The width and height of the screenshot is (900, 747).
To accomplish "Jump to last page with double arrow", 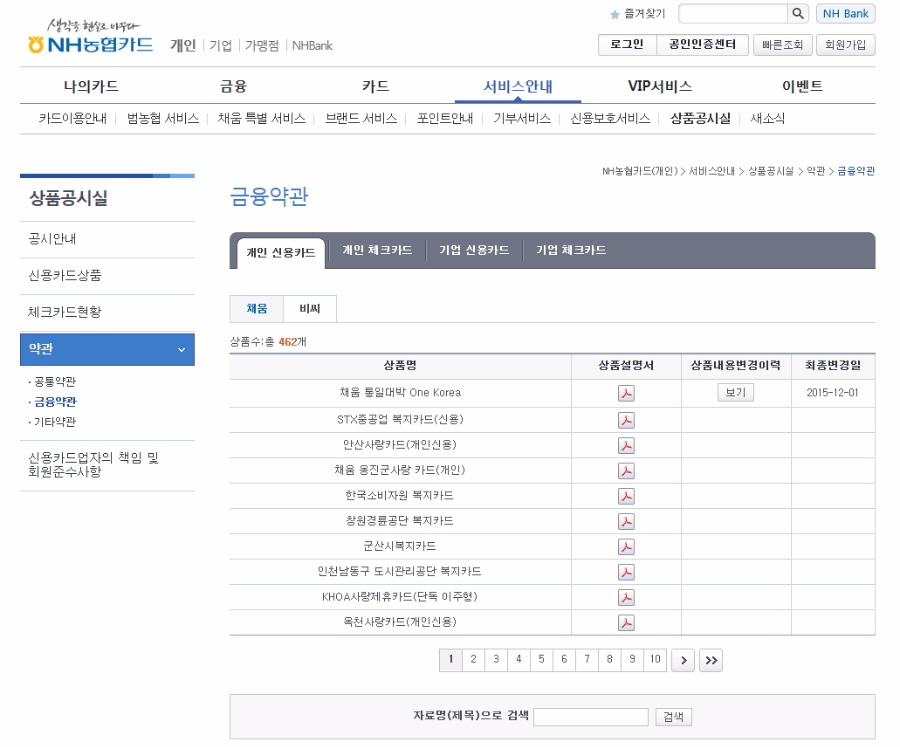I will pyautogui.click(x=711, y=659).
